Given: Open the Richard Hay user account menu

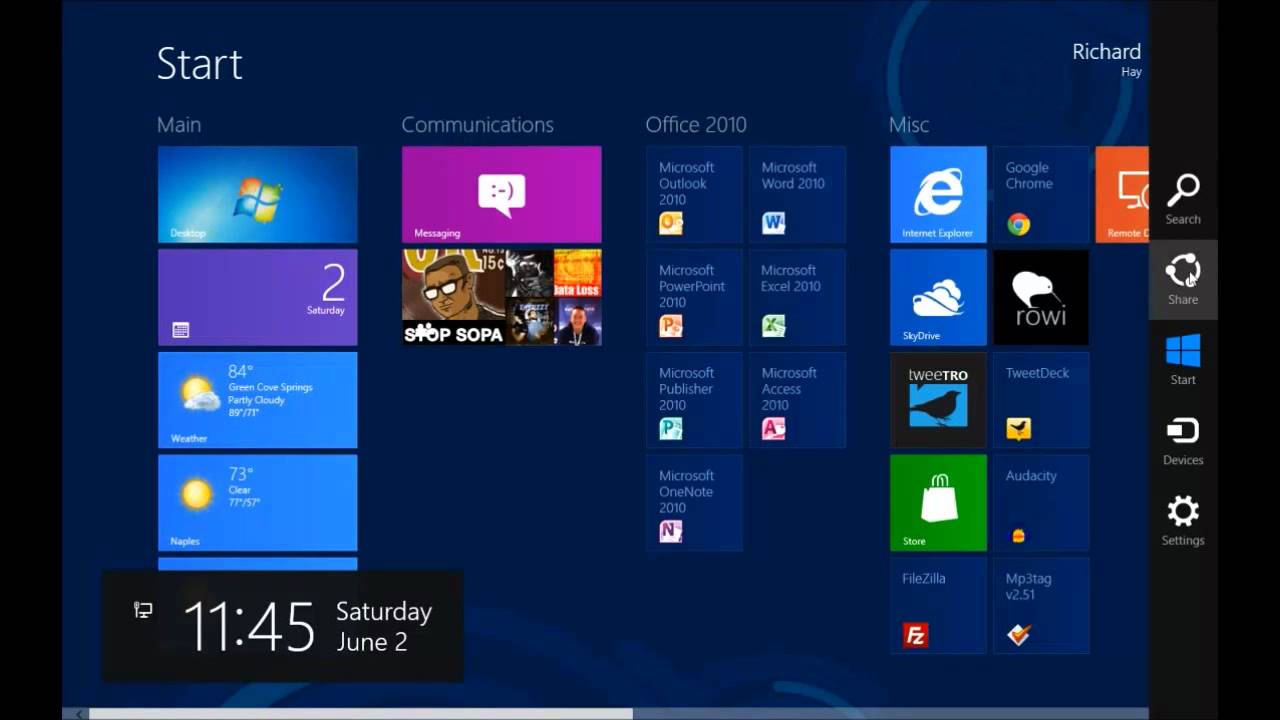Looking at the screenshot, I should (x=1106, y=59).
